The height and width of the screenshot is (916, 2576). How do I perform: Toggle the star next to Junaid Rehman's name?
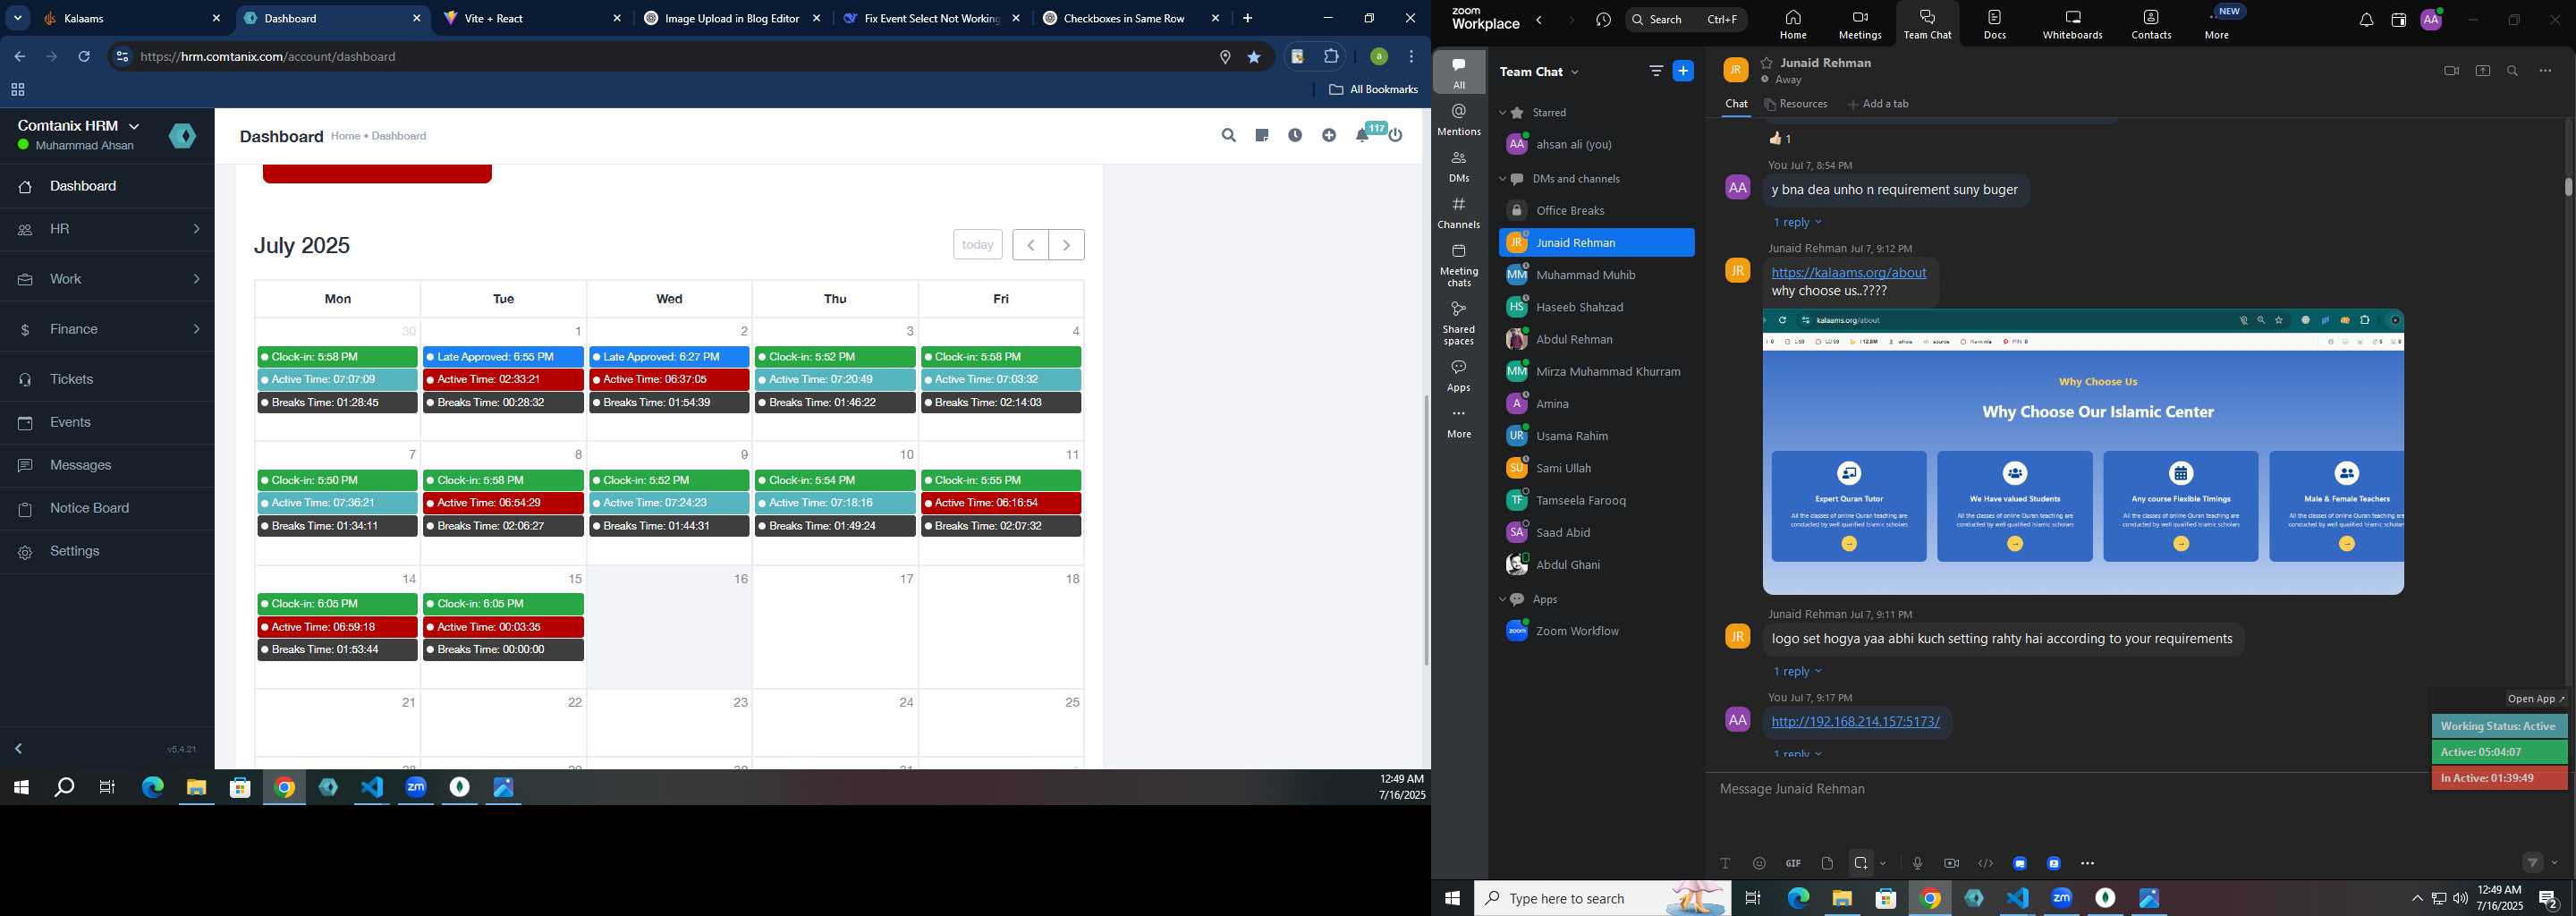tap(1767, 63)
